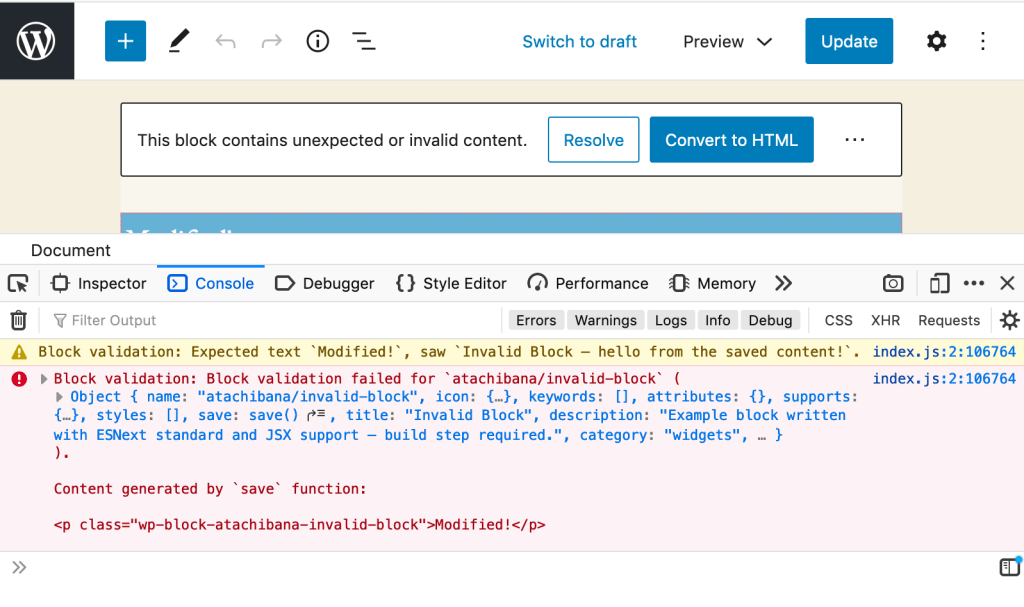Take a screenshot with the DevTools camera icon
The width and height of the screenshot is (1024, 607).
pos(893,283)
